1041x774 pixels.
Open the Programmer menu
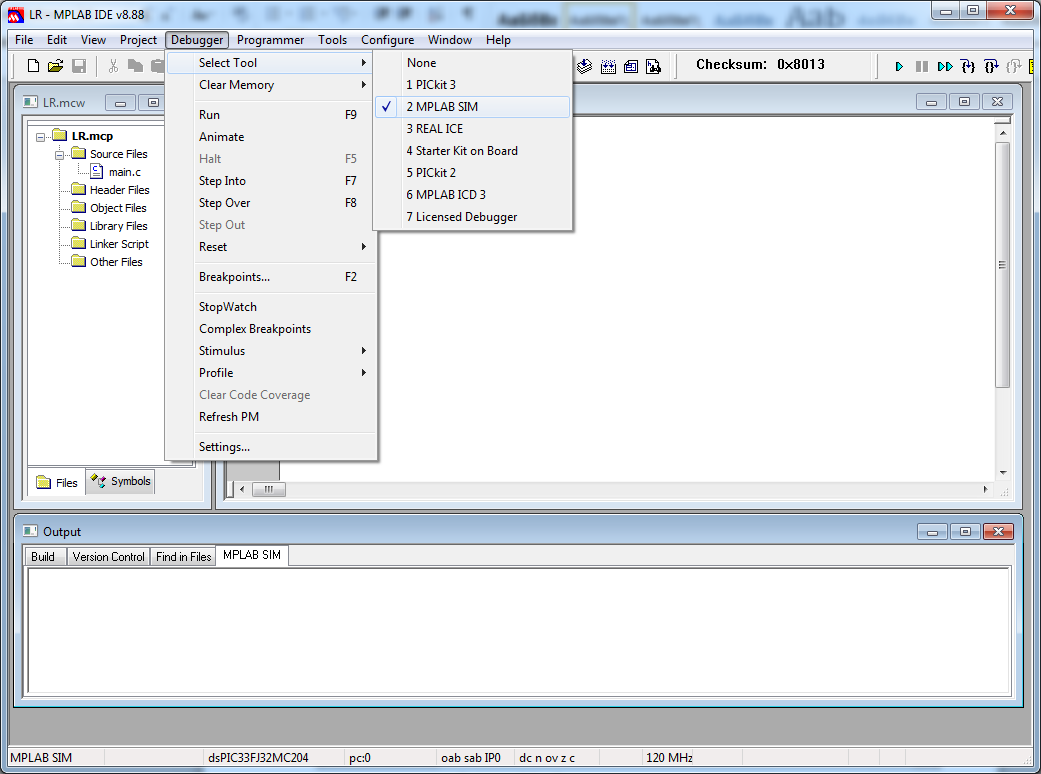pyautogui.click(x=270, y=40)
